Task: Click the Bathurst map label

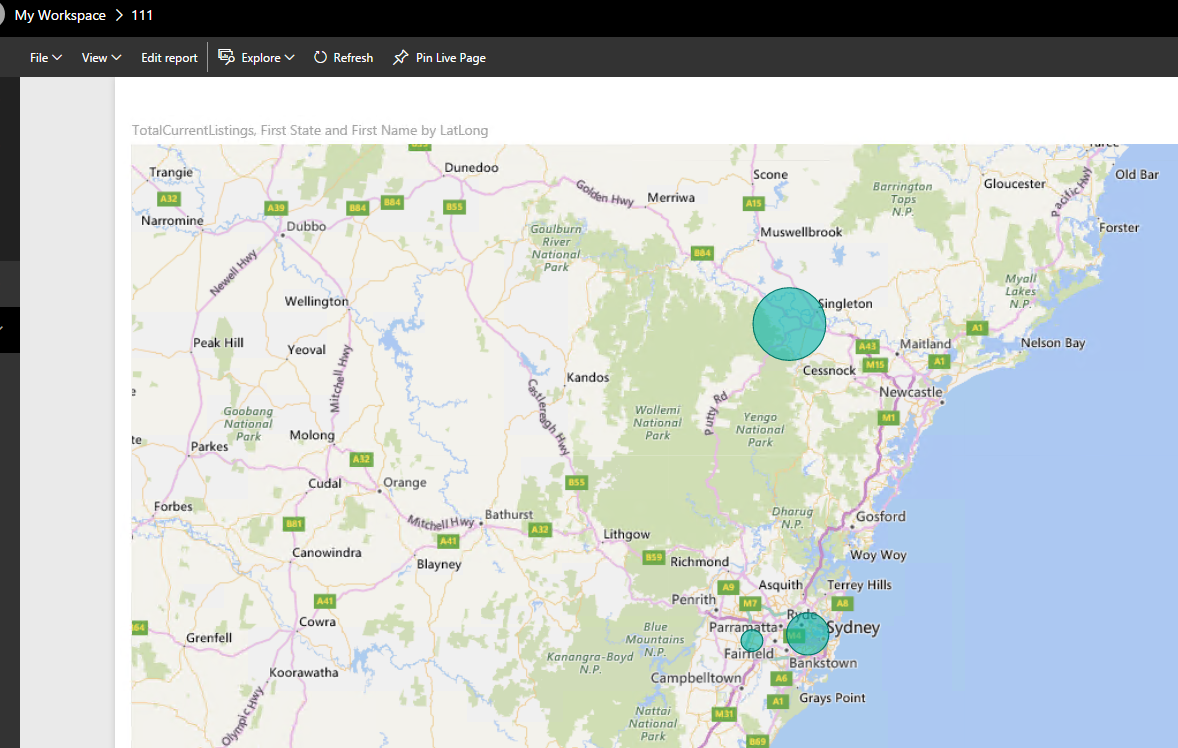Action: pyautogui.click(x=509, y=514)
